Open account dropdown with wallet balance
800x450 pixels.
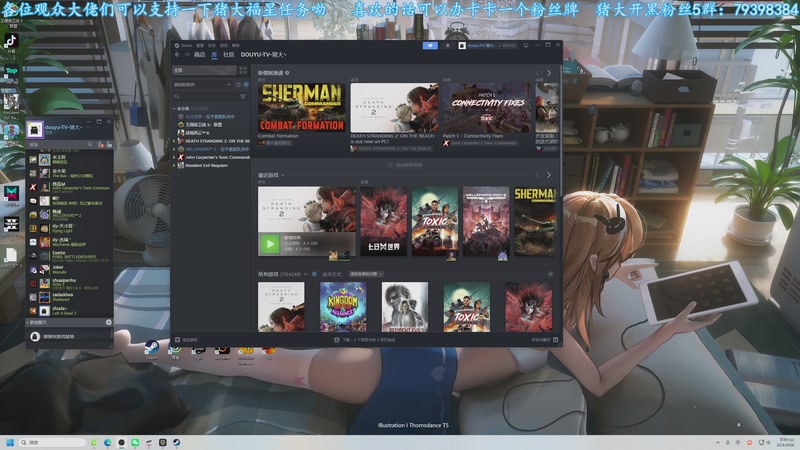point(488,45)
